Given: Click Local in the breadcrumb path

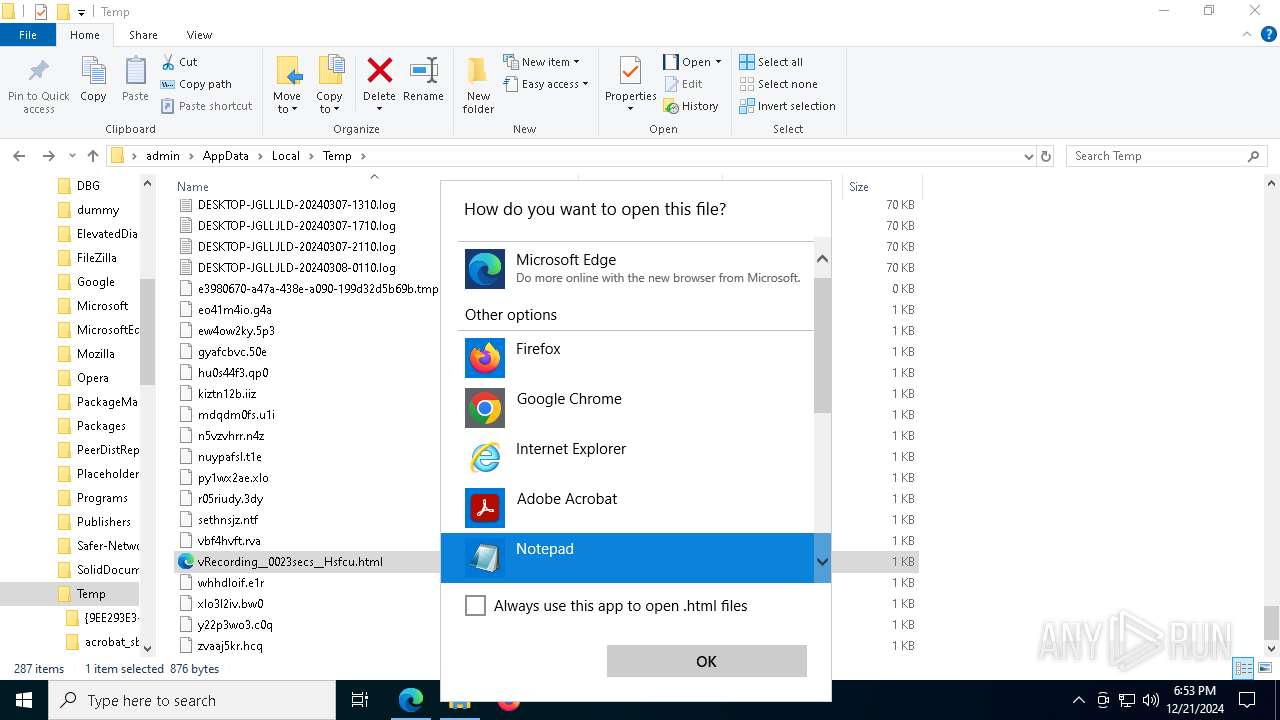Looking at the screenshot, I should pyautogui.click(x=285, y=156).
